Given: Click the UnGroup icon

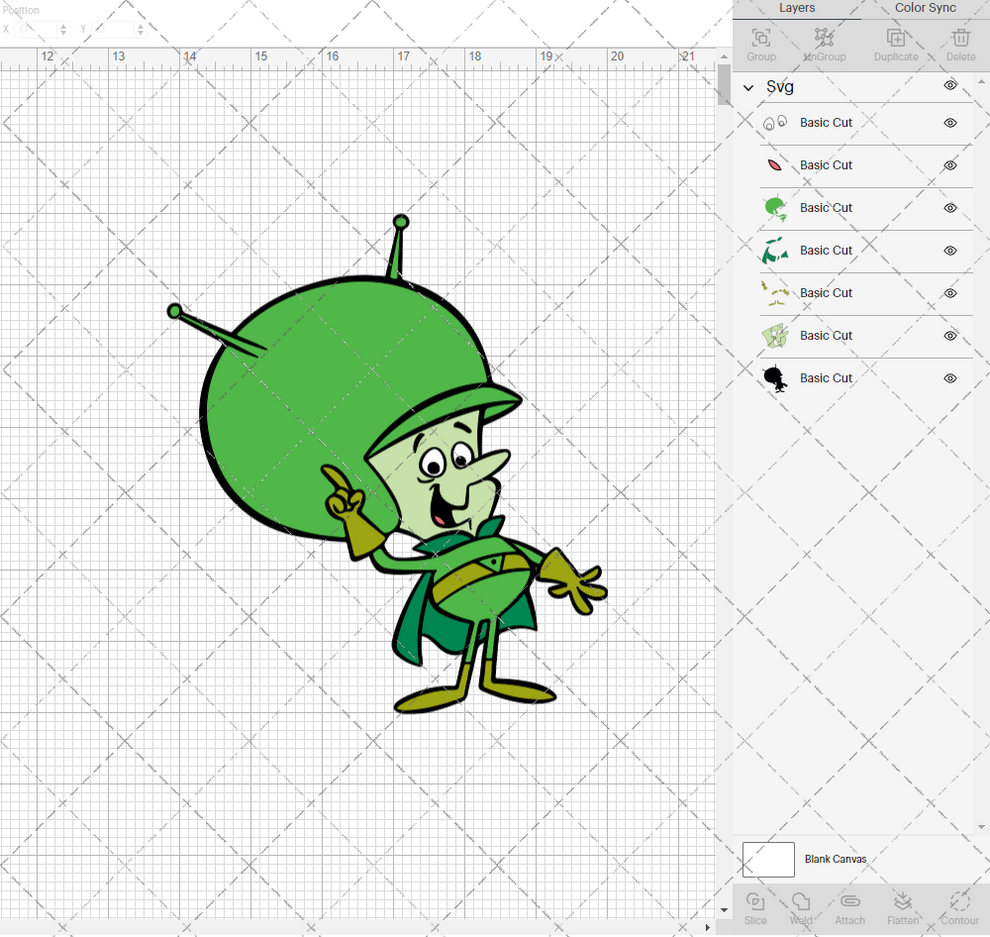Looking at the screenshot, I should 825,42.
